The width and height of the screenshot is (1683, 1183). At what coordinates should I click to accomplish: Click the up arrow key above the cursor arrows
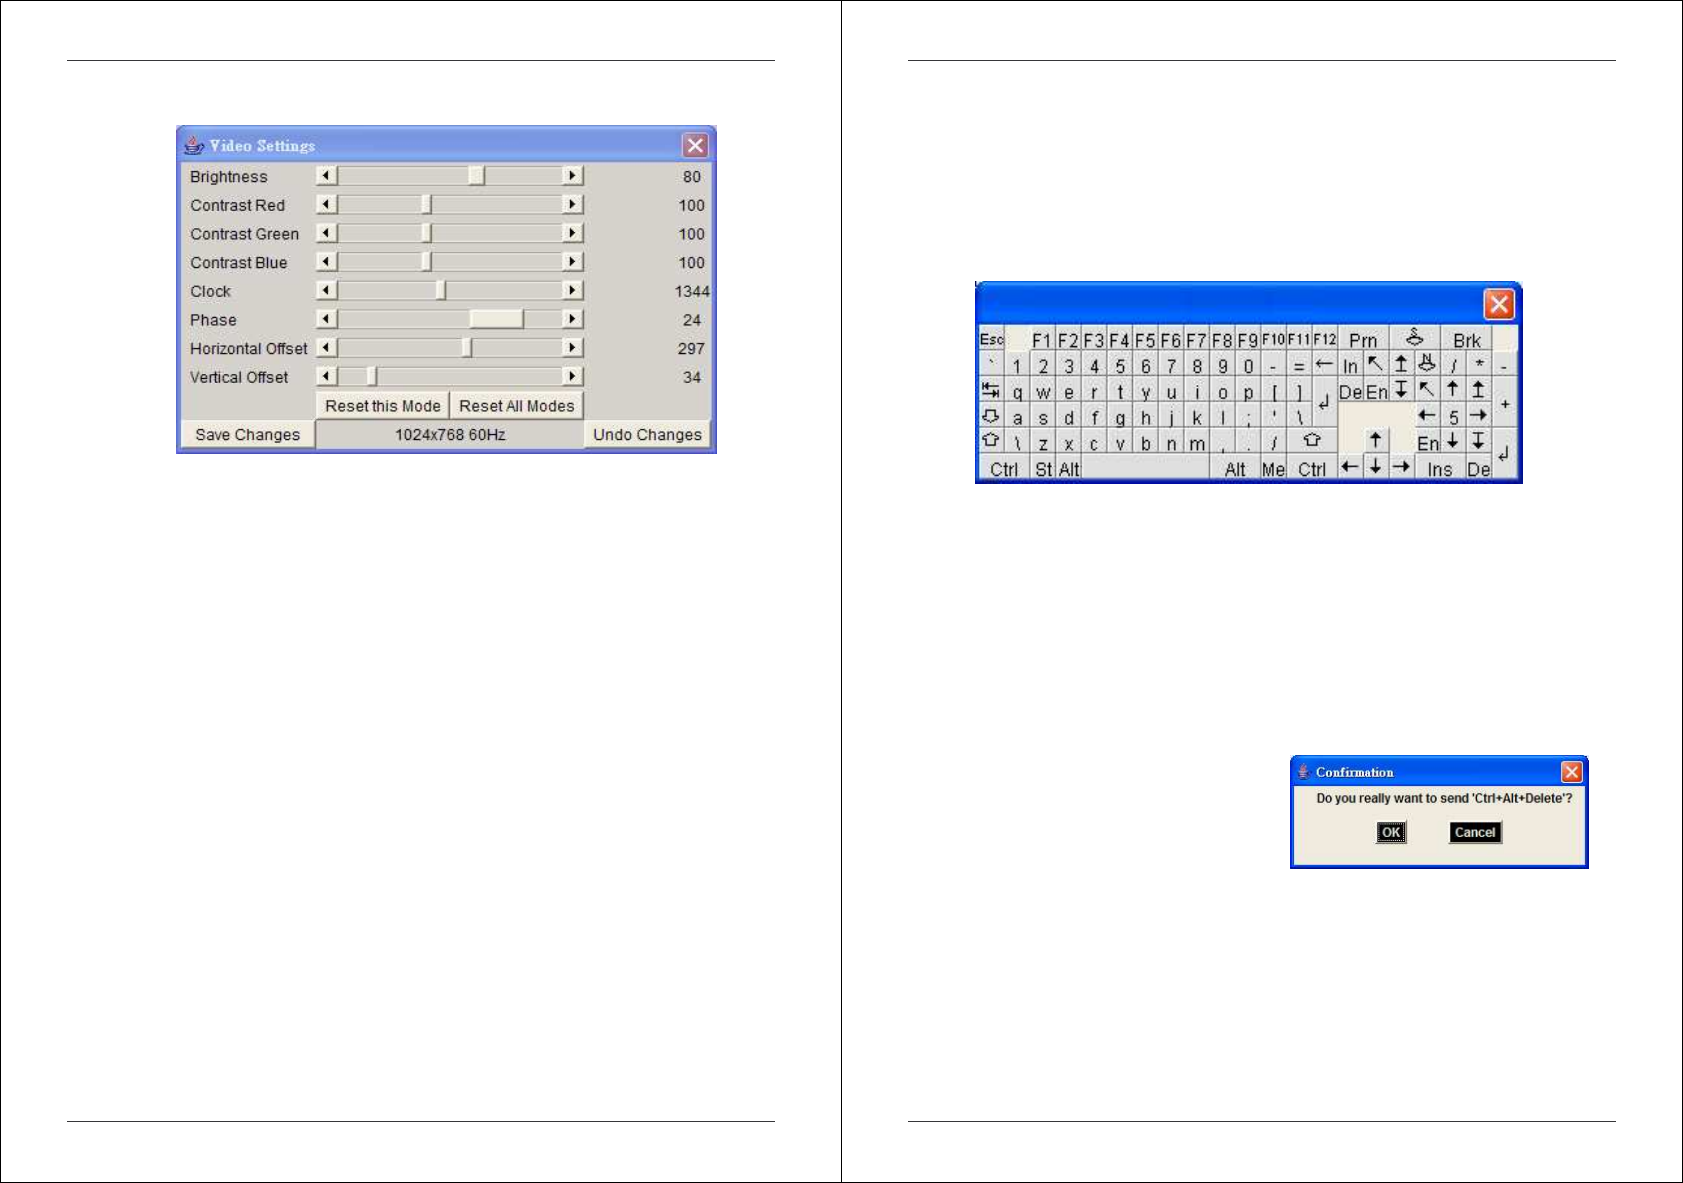(x=1376, y=441)
